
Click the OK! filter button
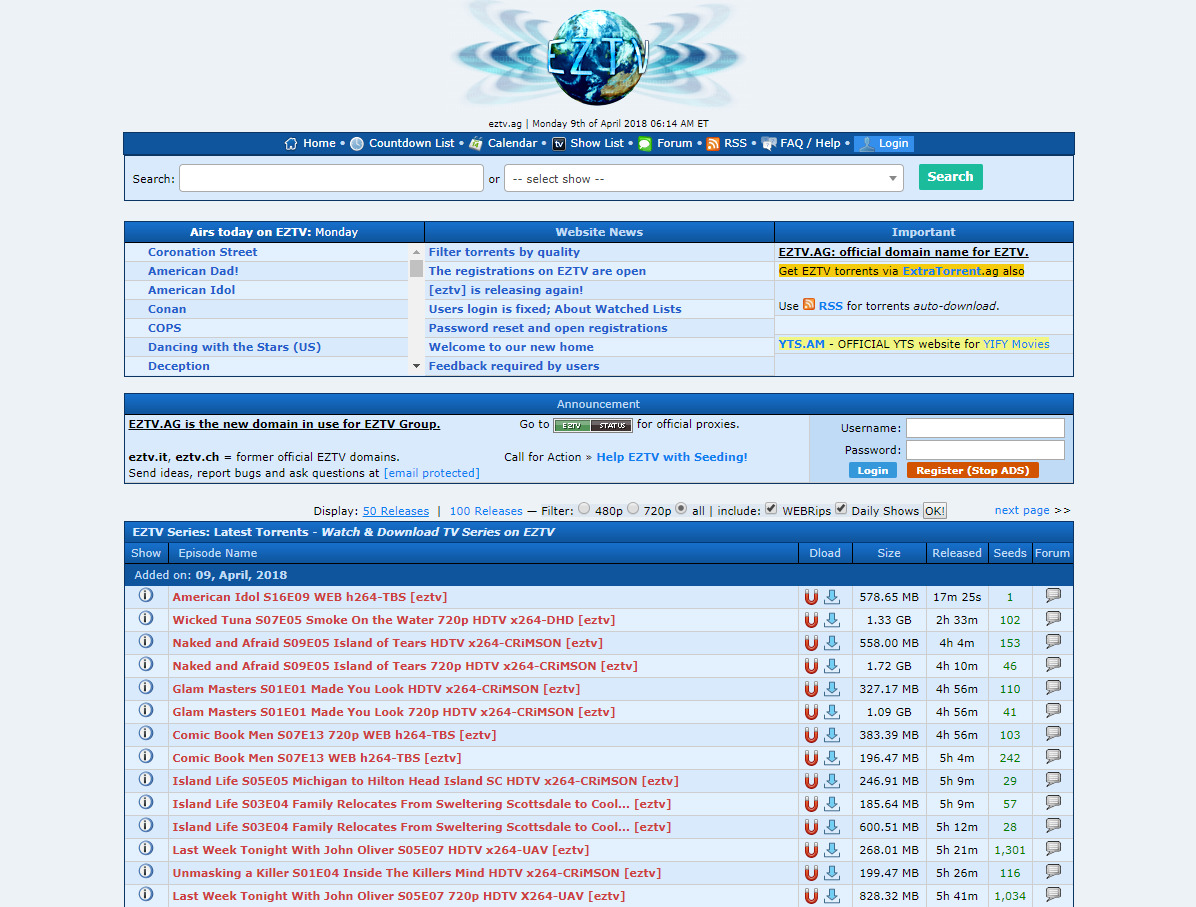point(934,511)
